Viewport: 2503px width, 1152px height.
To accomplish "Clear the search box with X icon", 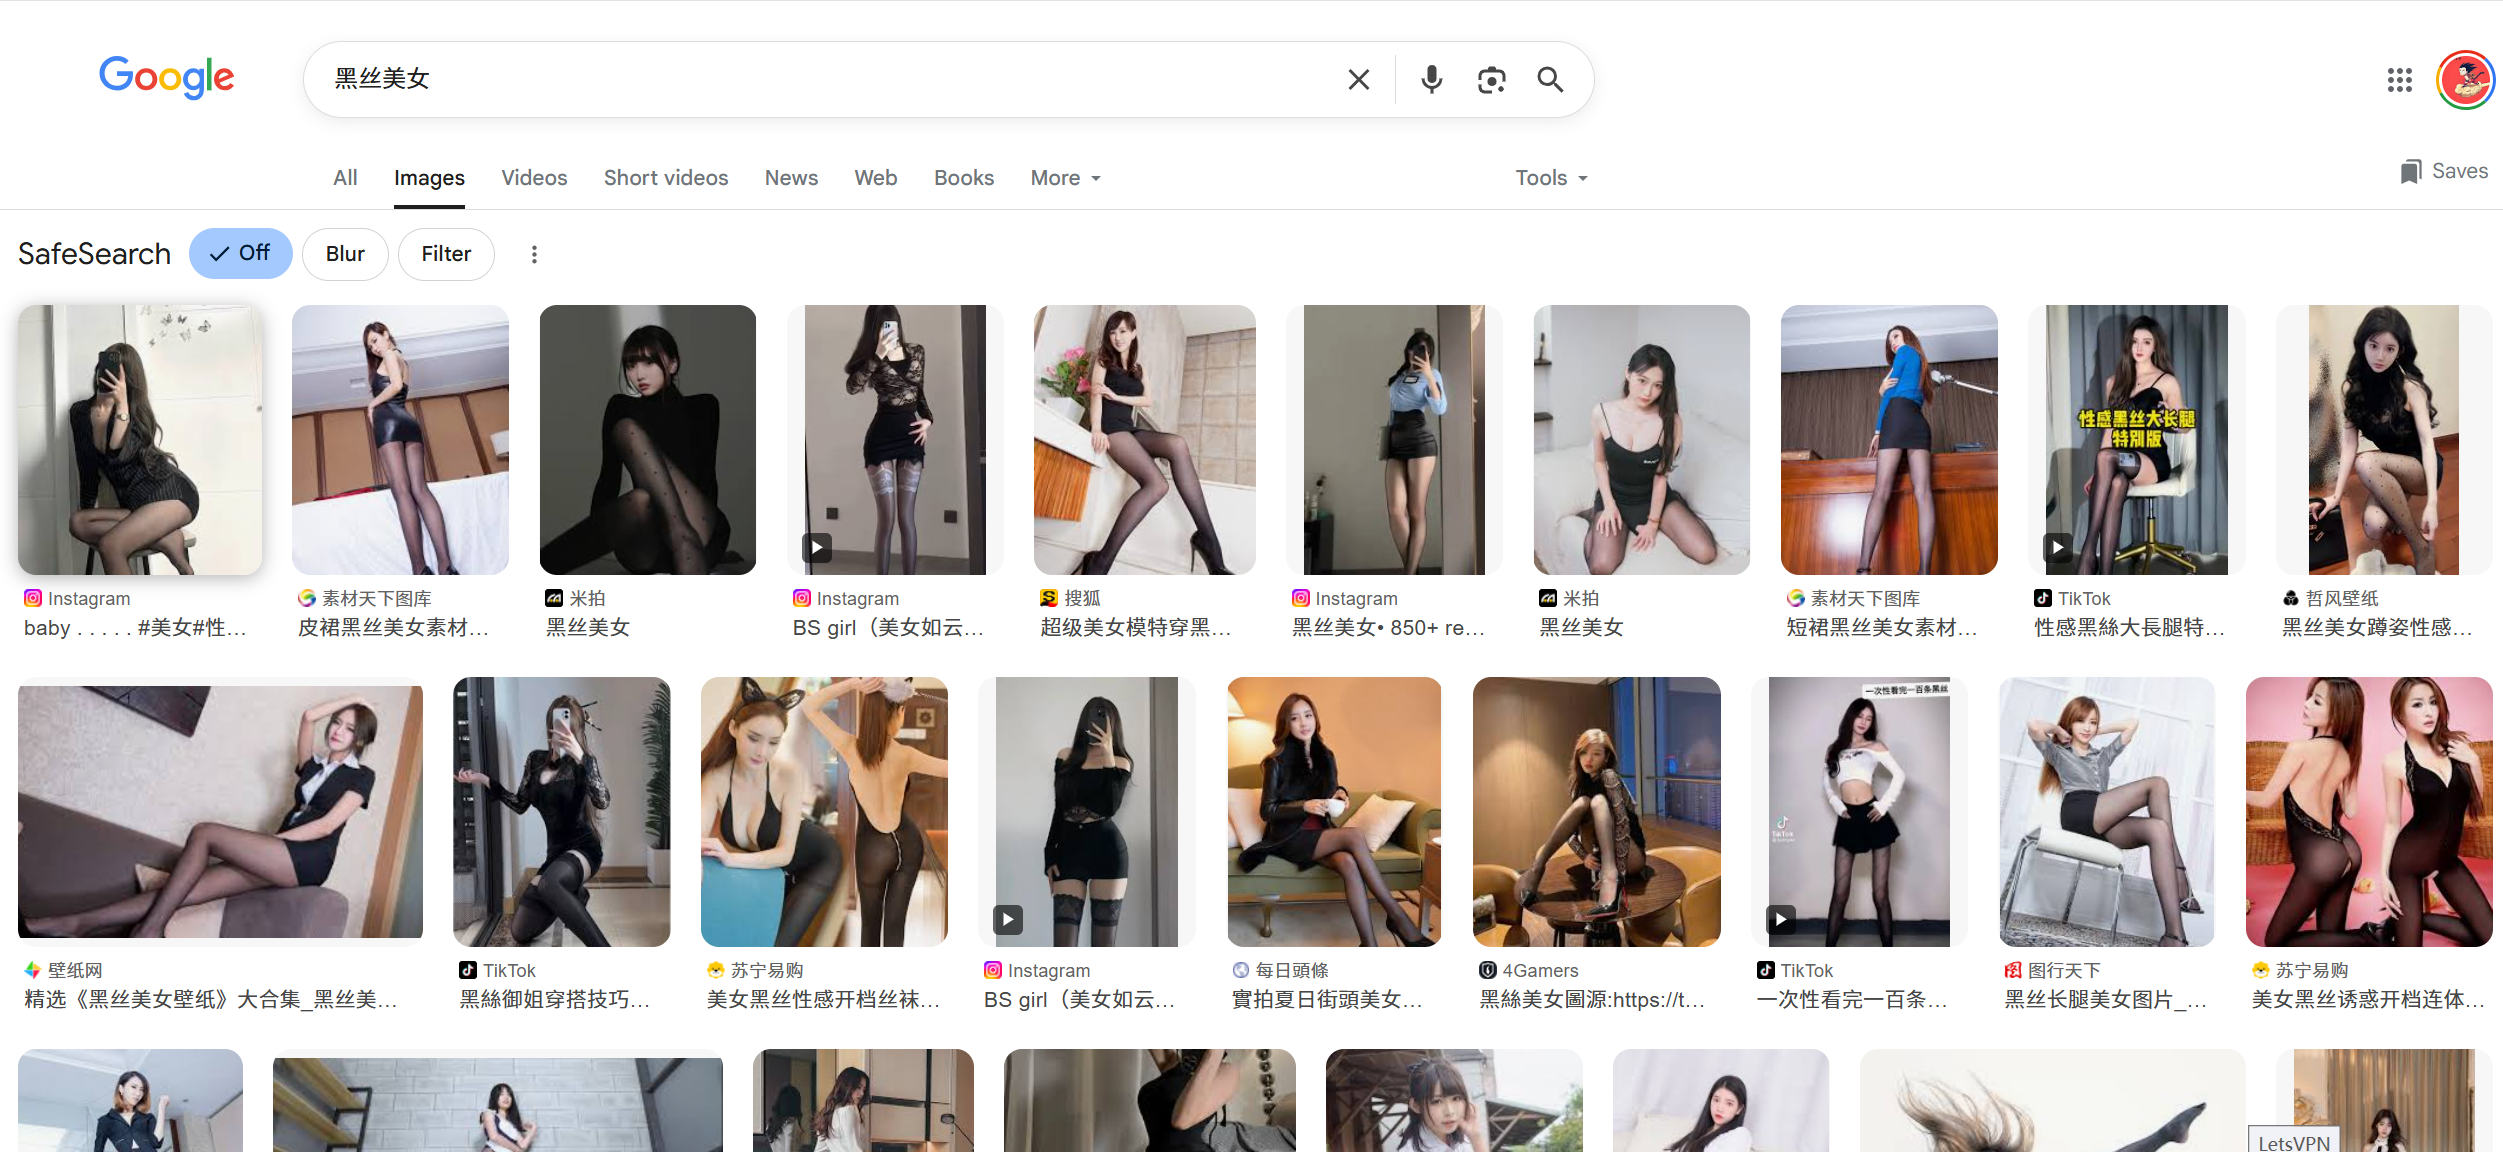I will [x=1358, y=79].
